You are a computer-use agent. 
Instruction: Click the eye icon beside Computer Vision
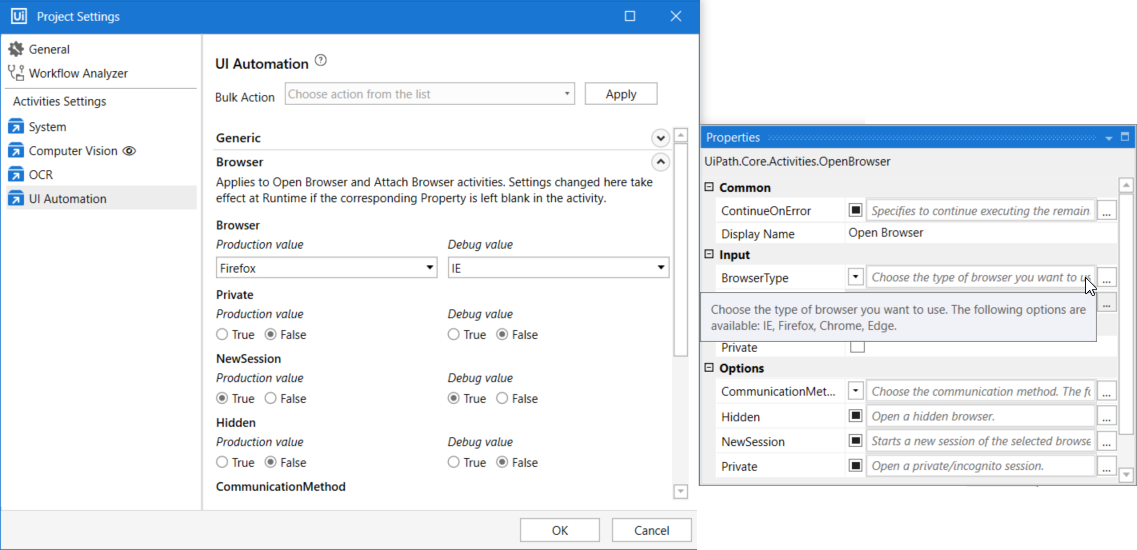point(128,151)
